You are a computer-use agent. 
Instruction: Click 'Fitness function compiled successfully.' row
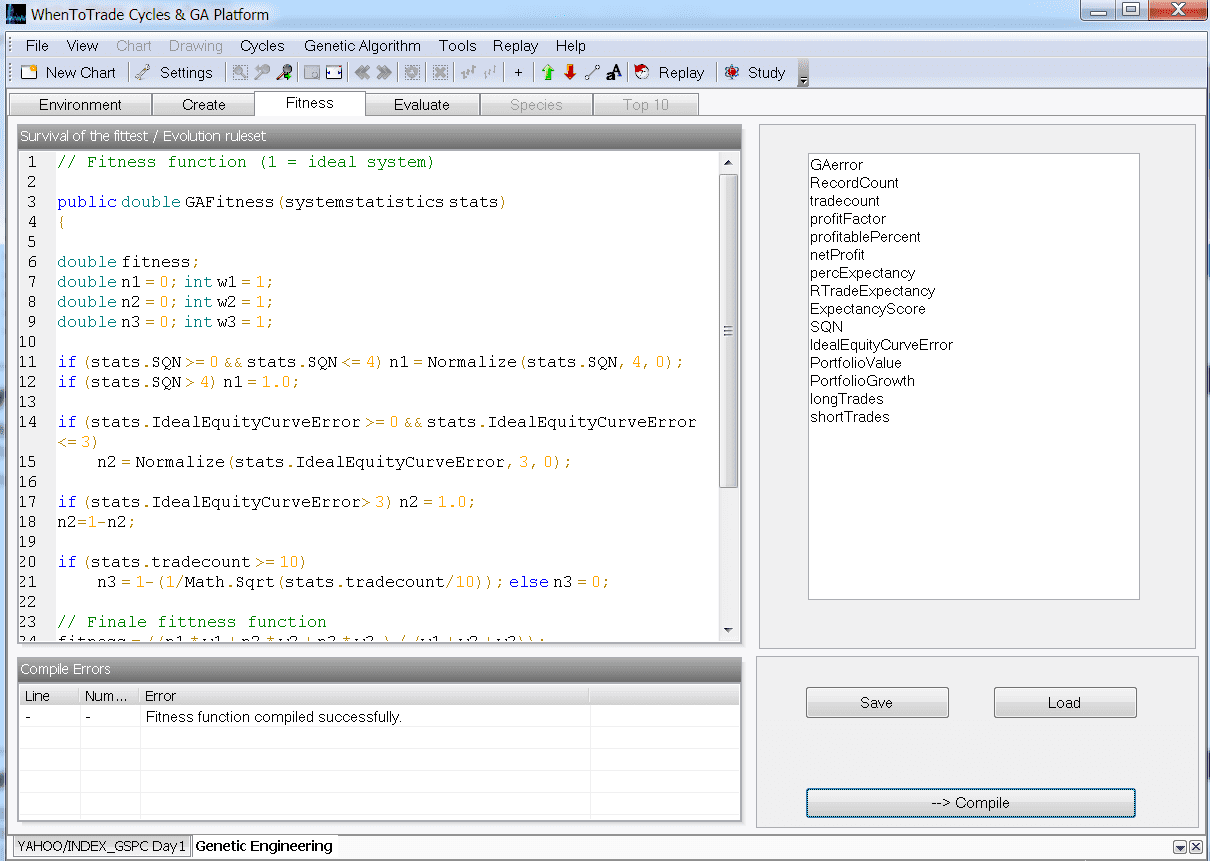click(380, 717)
